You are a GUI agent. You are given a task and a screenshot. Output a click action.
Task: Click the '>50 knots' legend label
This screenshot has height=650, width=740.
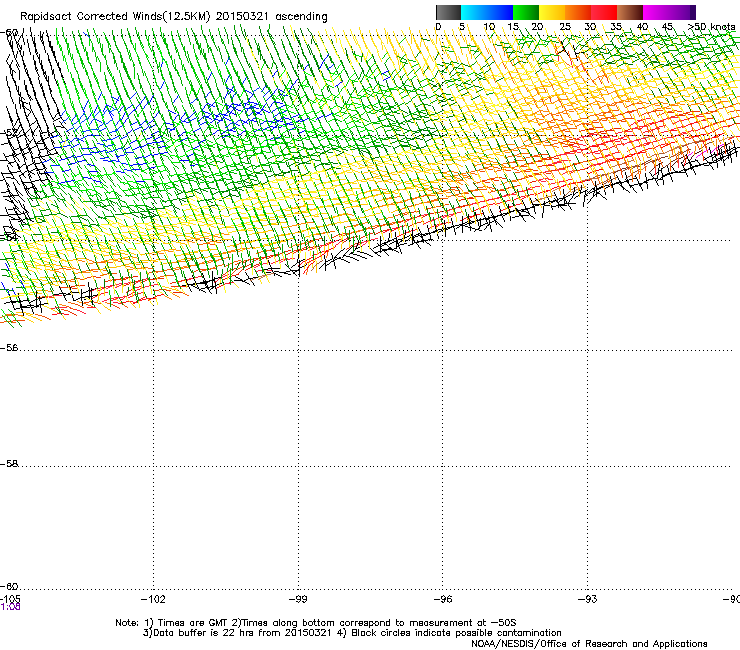[x=712, y=27]
